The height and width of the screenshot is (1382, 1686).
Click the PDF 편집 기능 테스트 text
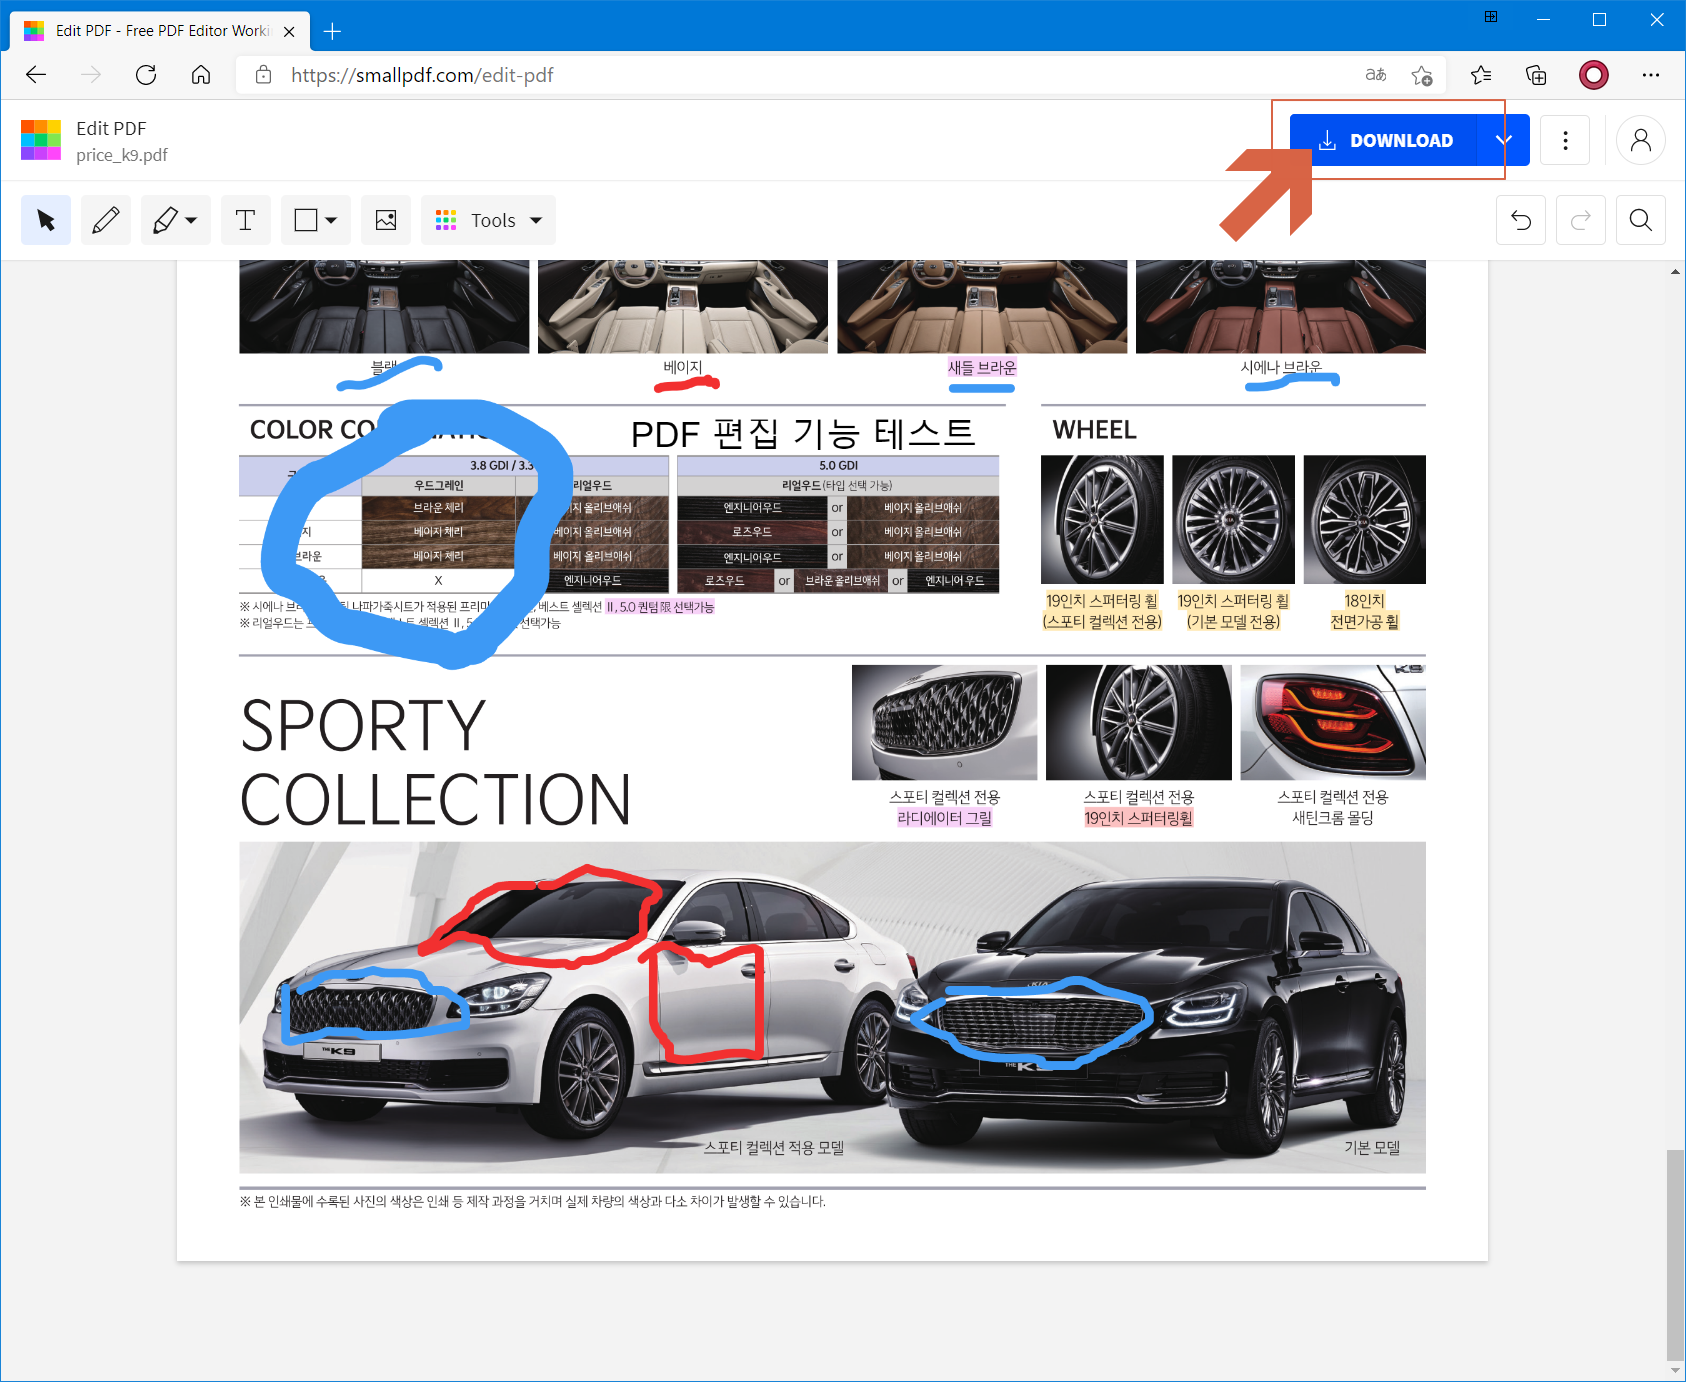click(803, 434)
